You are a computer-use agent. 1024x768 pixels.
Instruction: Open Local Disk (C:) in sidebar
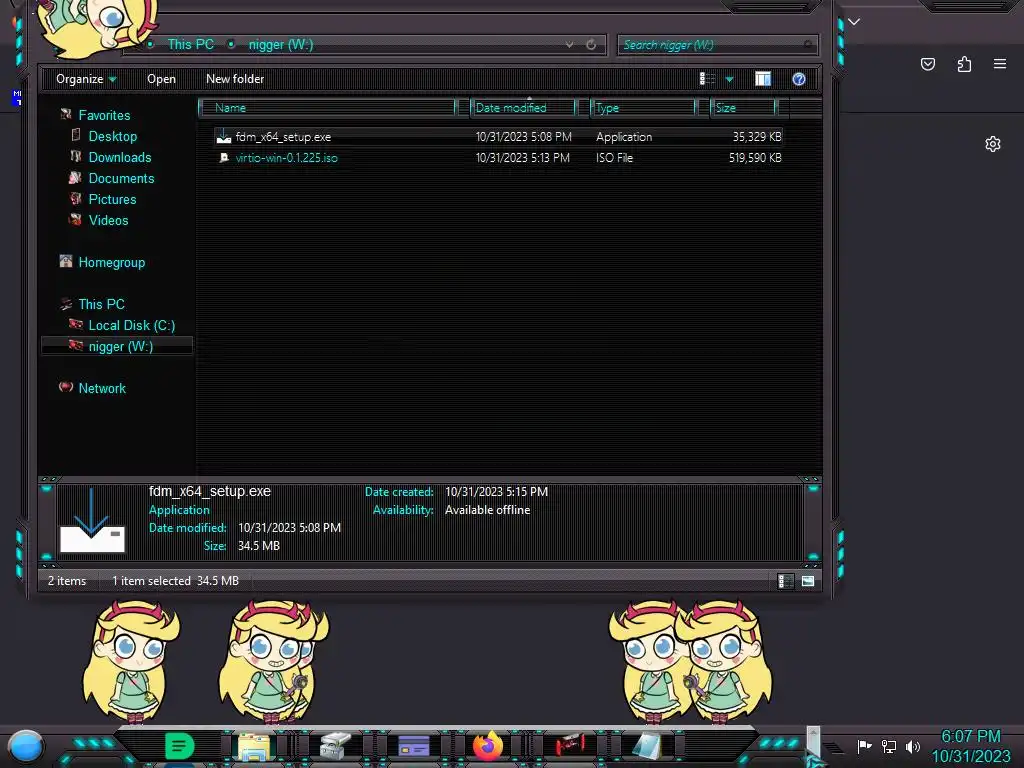[x=131, y=325]
